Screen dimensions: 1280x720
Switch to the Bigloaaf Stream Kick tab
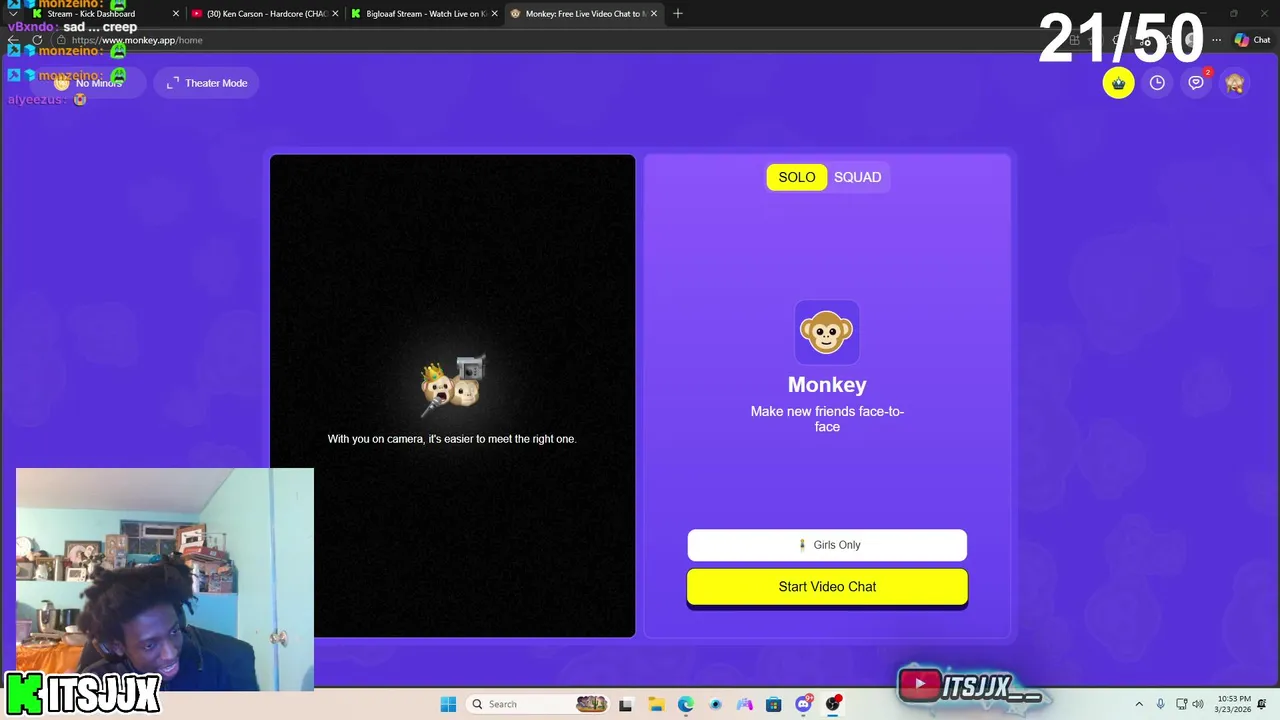click(x=425, y=14)
